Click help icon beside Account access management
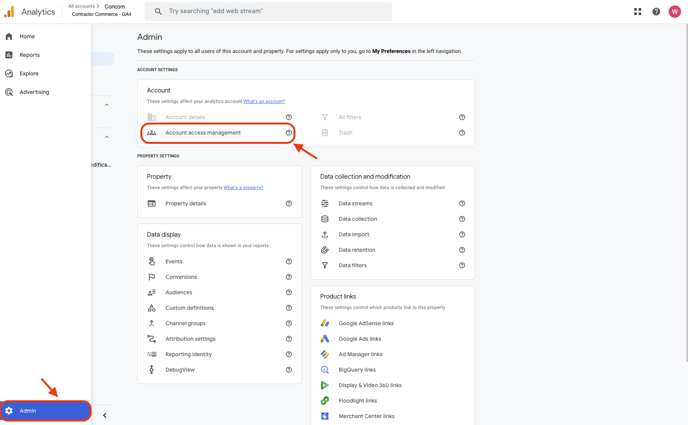Viewport: 688px width, 425px height. point(289,133)
